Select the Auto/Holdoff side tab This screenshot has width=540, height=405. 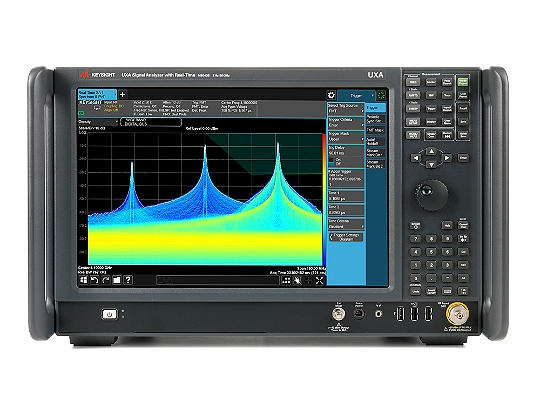point(375,142)
